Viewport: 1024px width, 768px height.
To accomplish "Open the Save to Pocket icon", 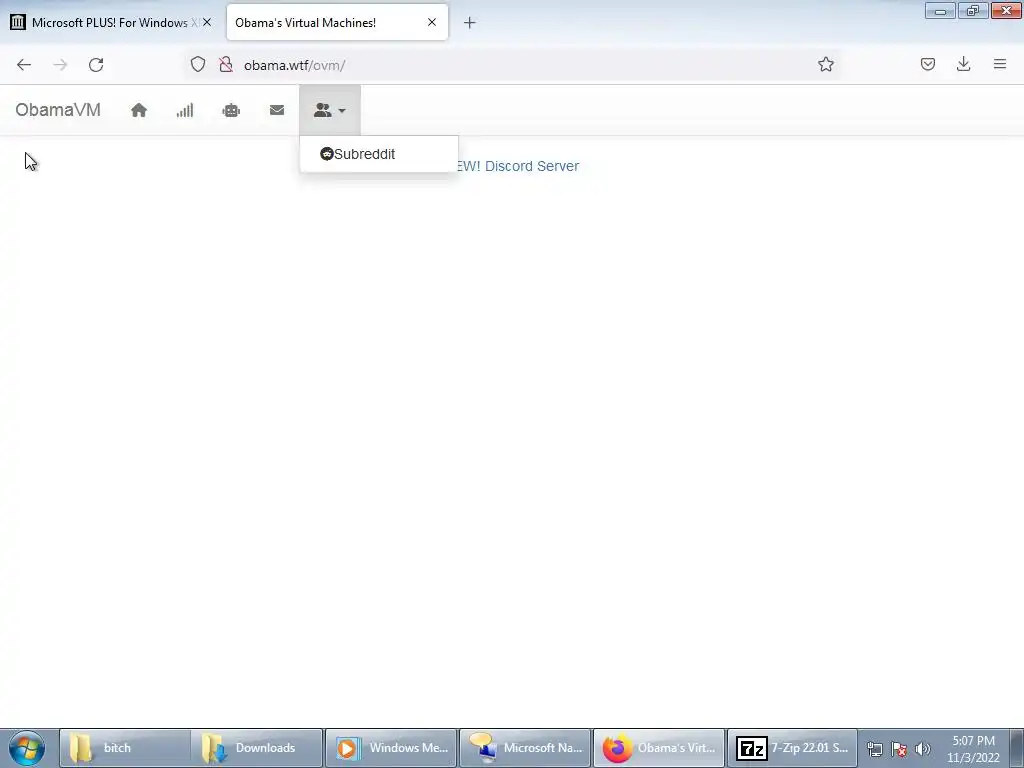I will (927, 64).
